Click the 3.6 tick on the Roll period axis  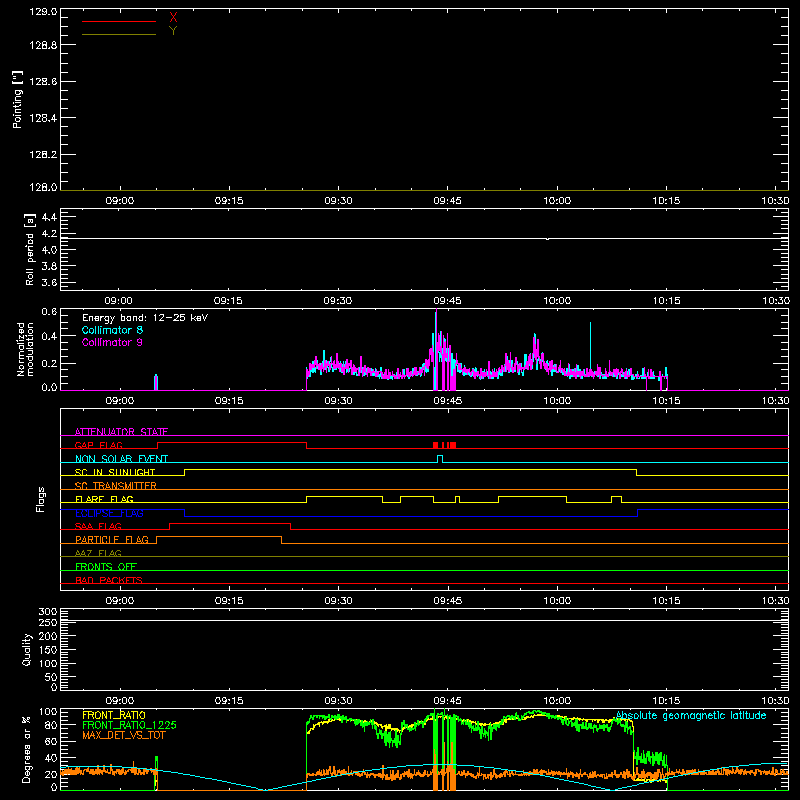49,282
